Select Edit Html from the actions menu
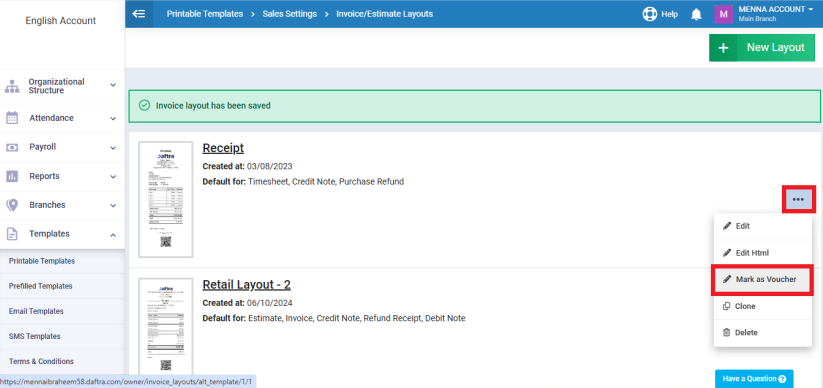The image size is (823, 388). point(763,253)
